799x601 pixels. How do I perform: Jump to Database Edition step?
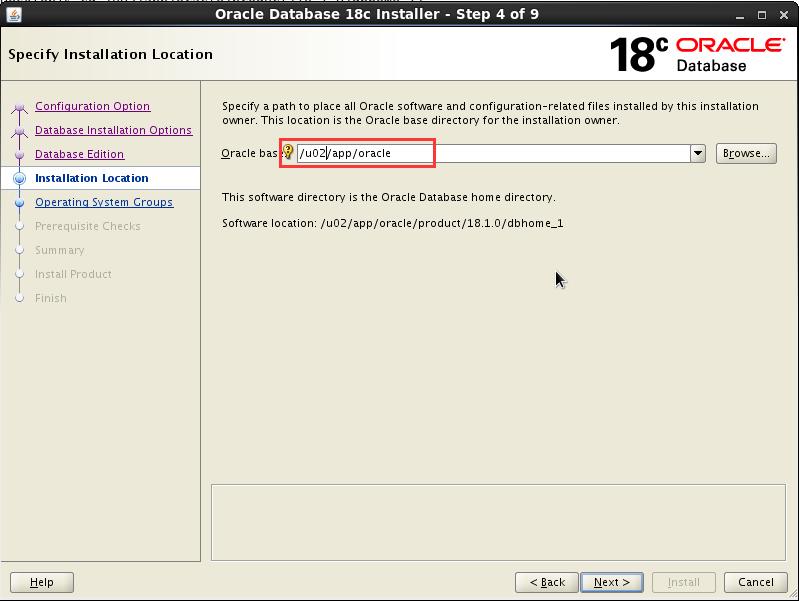point(79,154)
